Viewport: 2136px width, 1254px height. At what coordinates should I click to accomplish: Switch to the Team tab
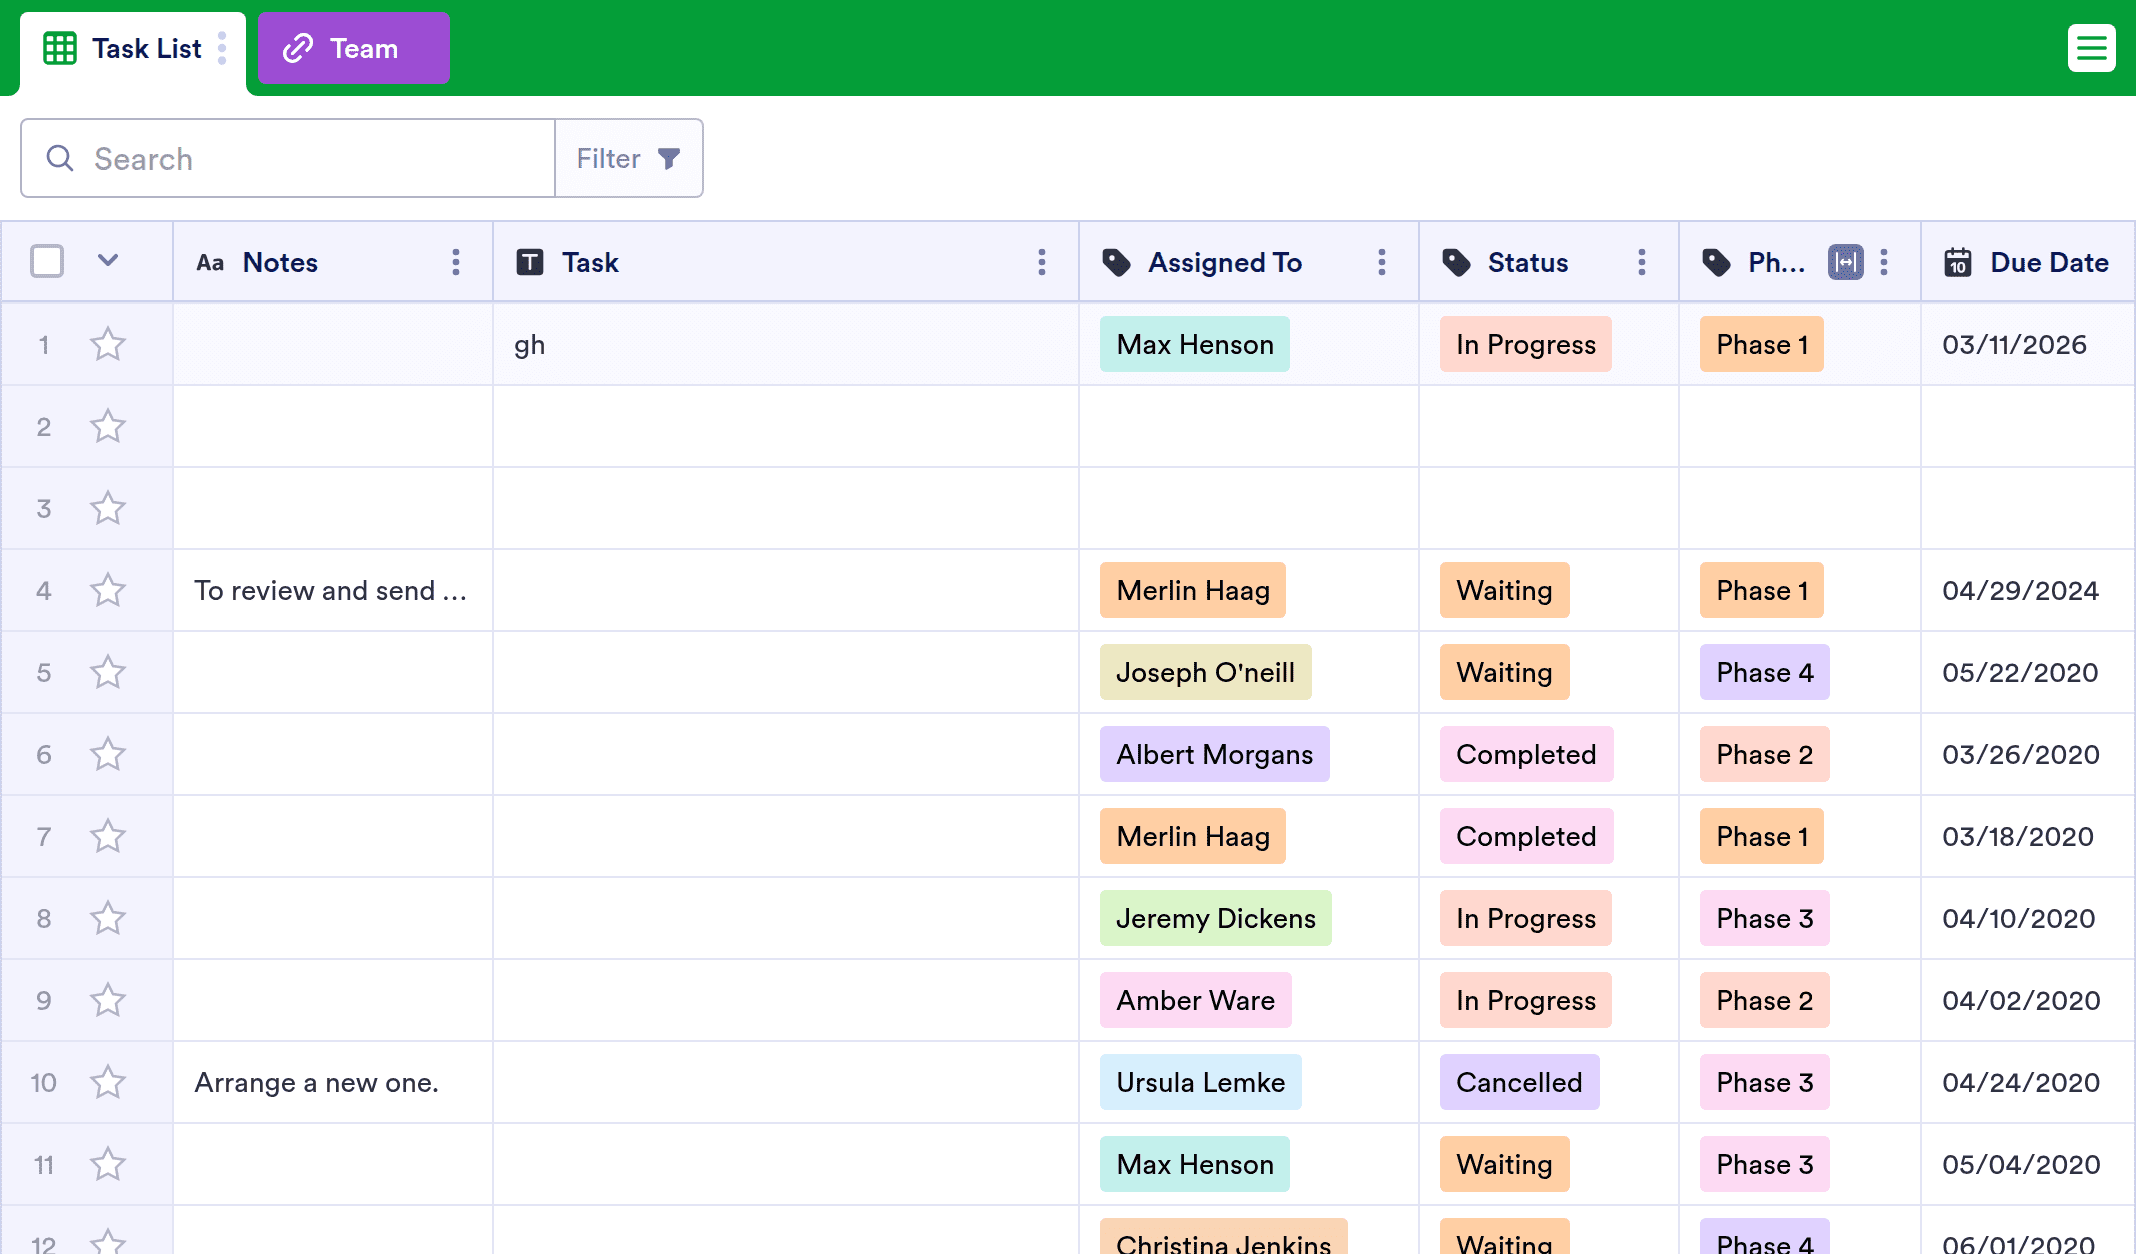tap(353, 48)
